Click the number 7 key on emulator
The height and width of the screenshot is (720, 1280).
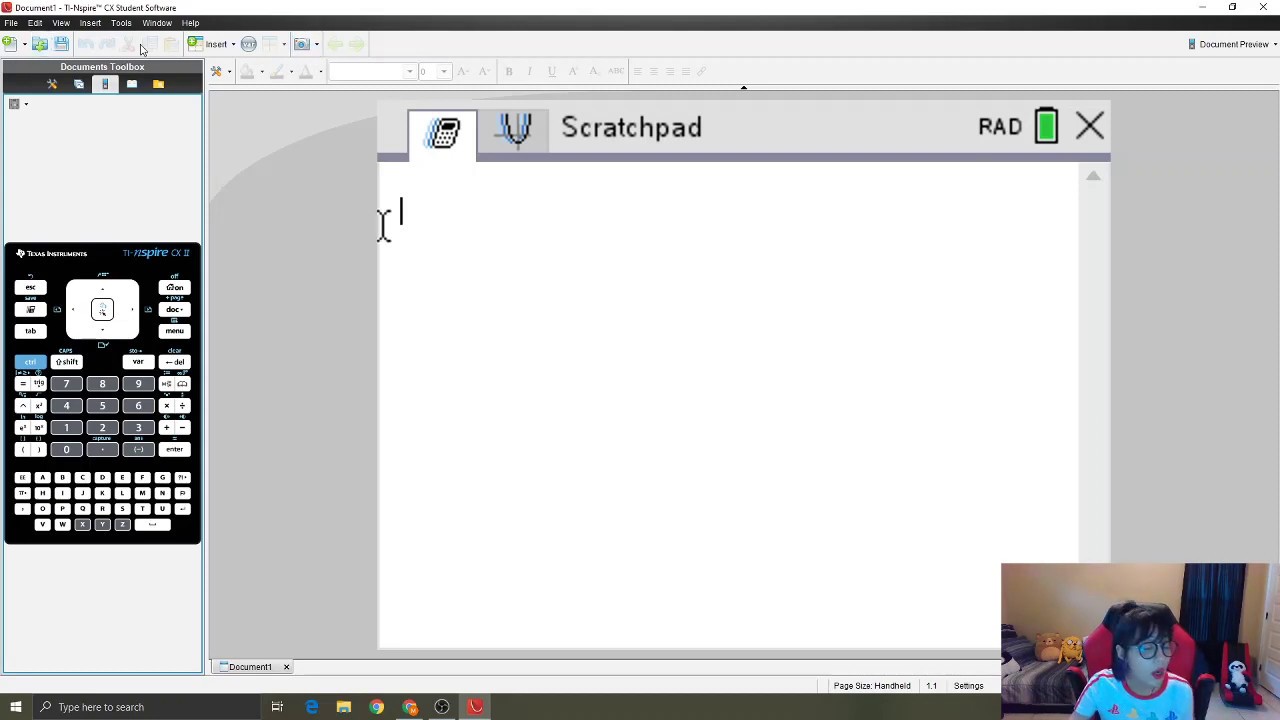tap(66, 384)
